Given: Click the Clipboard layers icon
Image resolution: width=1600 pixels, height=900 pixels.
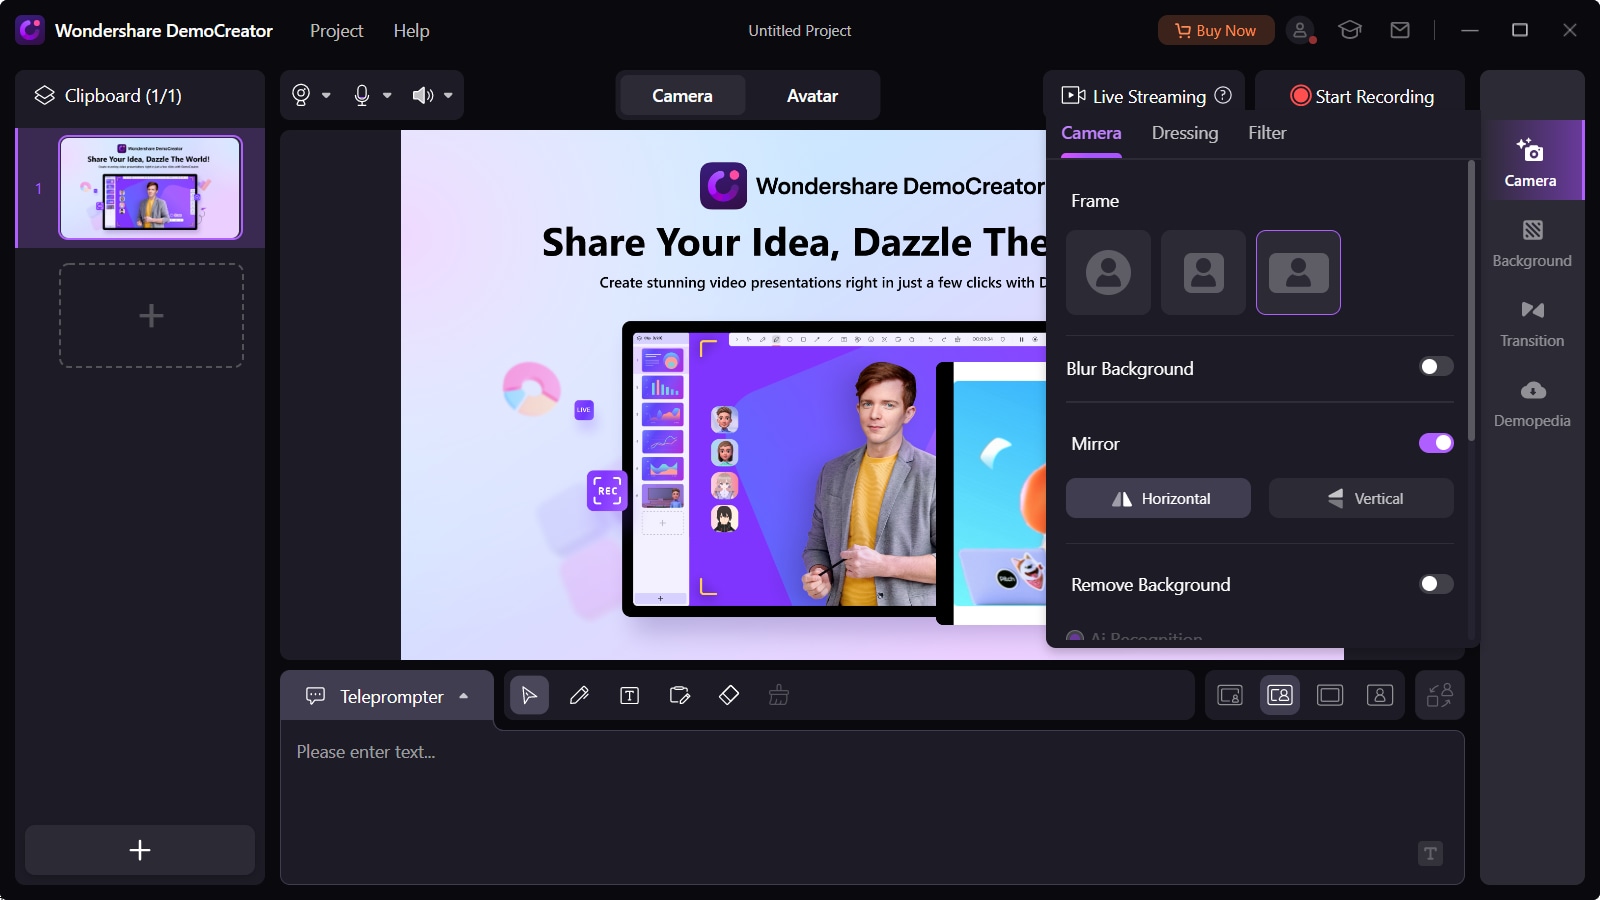Looking at the screenshot, I should click(x=45, y=95).
